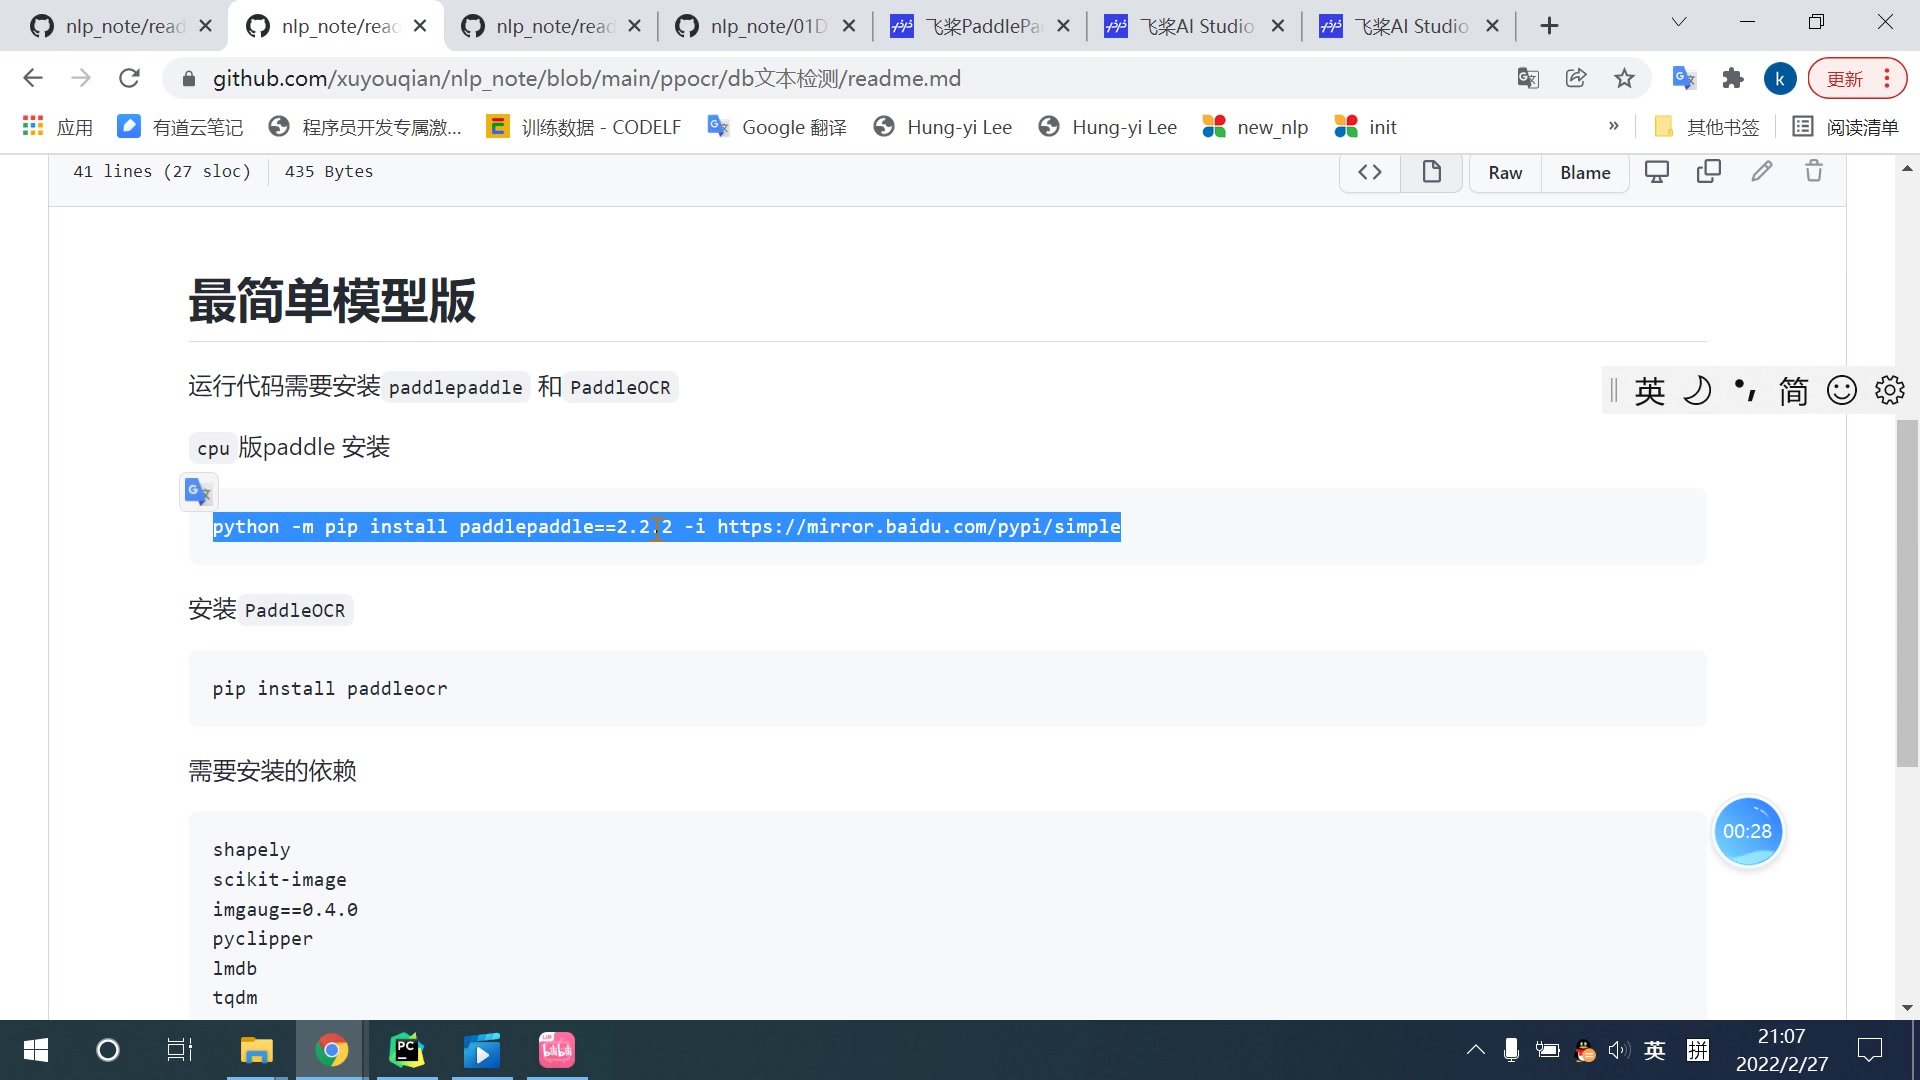Open 有道云笔记 bookmark
This screenshot has height=1080, width=1920.
180,127
